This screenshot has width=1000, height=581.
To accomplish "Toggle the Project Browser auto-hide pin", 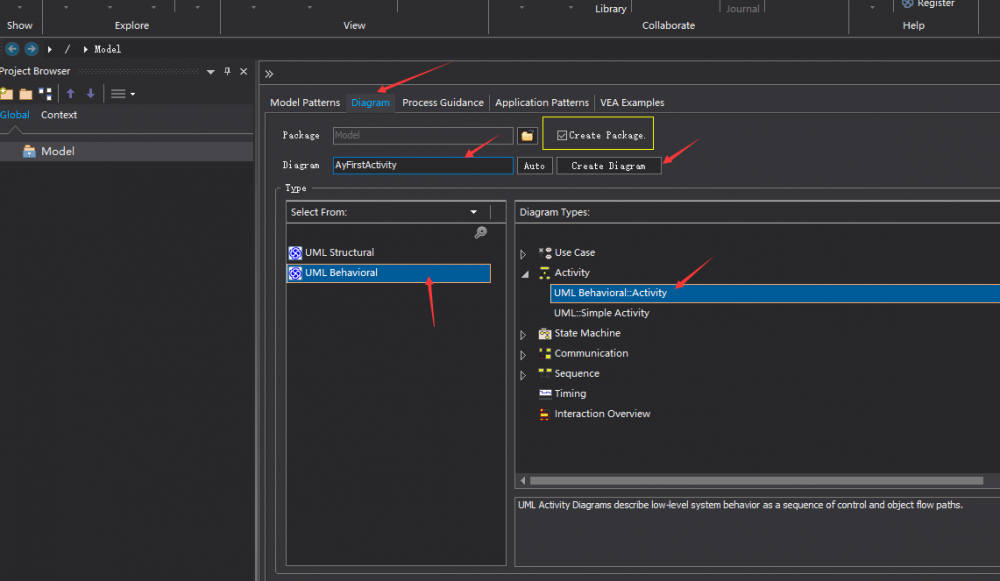I will (x=227, y=70).
